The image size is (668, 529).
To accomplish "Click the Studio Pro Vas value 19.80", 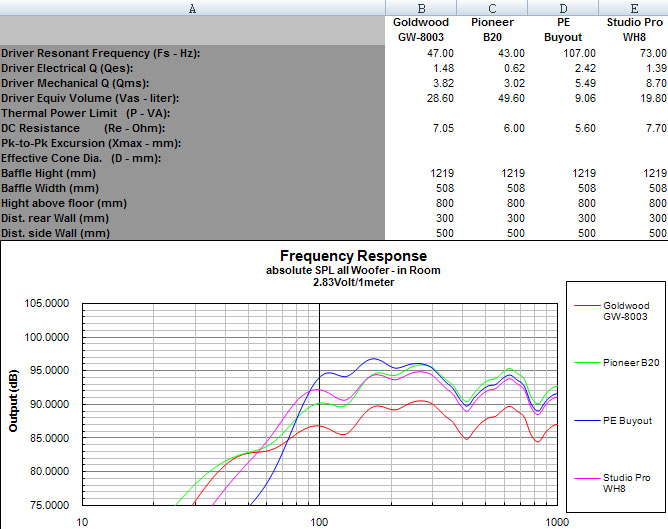I will [653, 98].
